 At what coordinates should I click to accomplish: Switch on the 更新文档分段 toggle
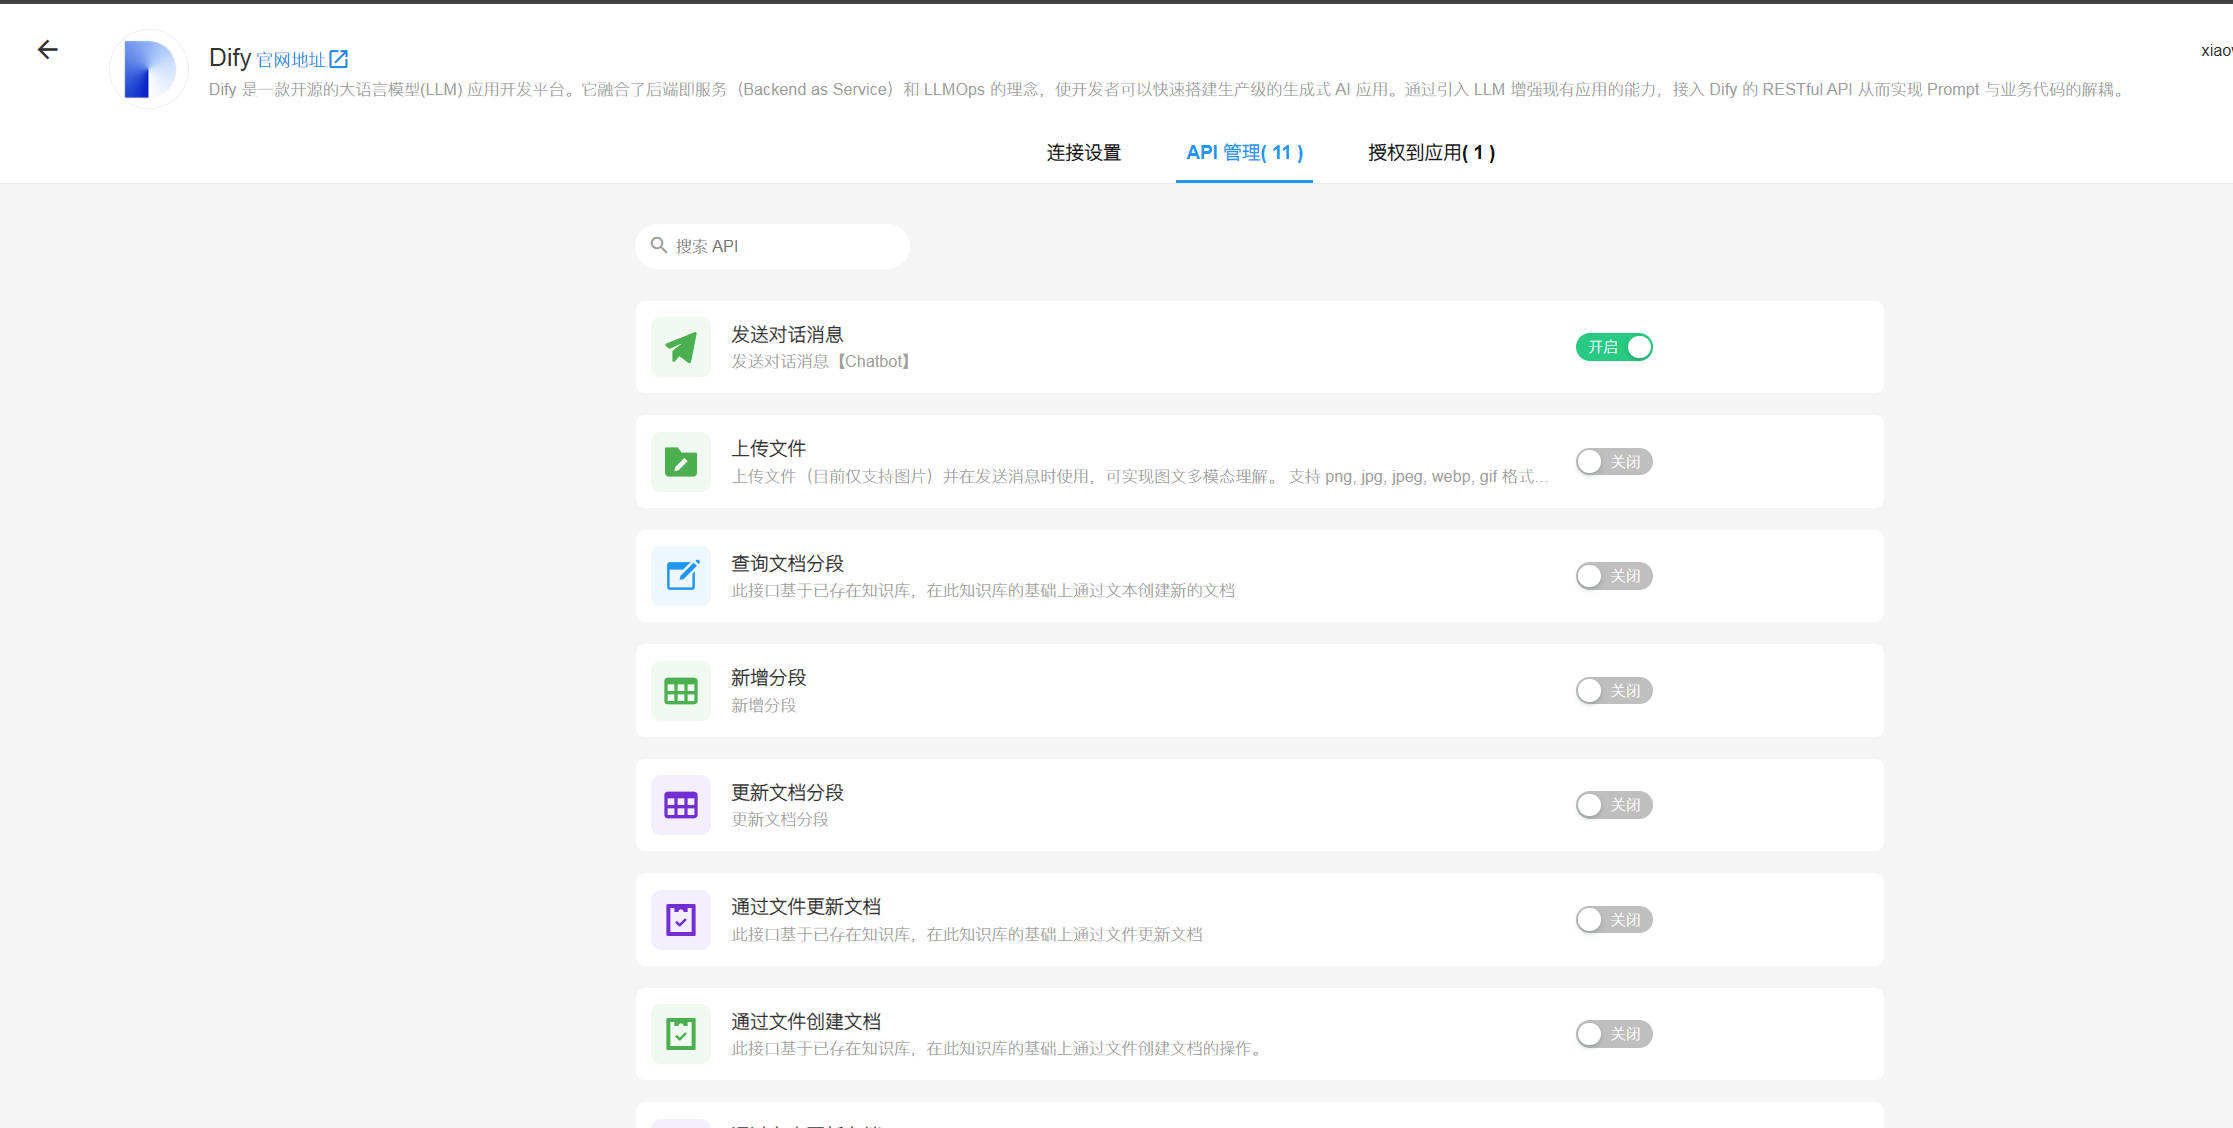click(x=1614, y=805)
